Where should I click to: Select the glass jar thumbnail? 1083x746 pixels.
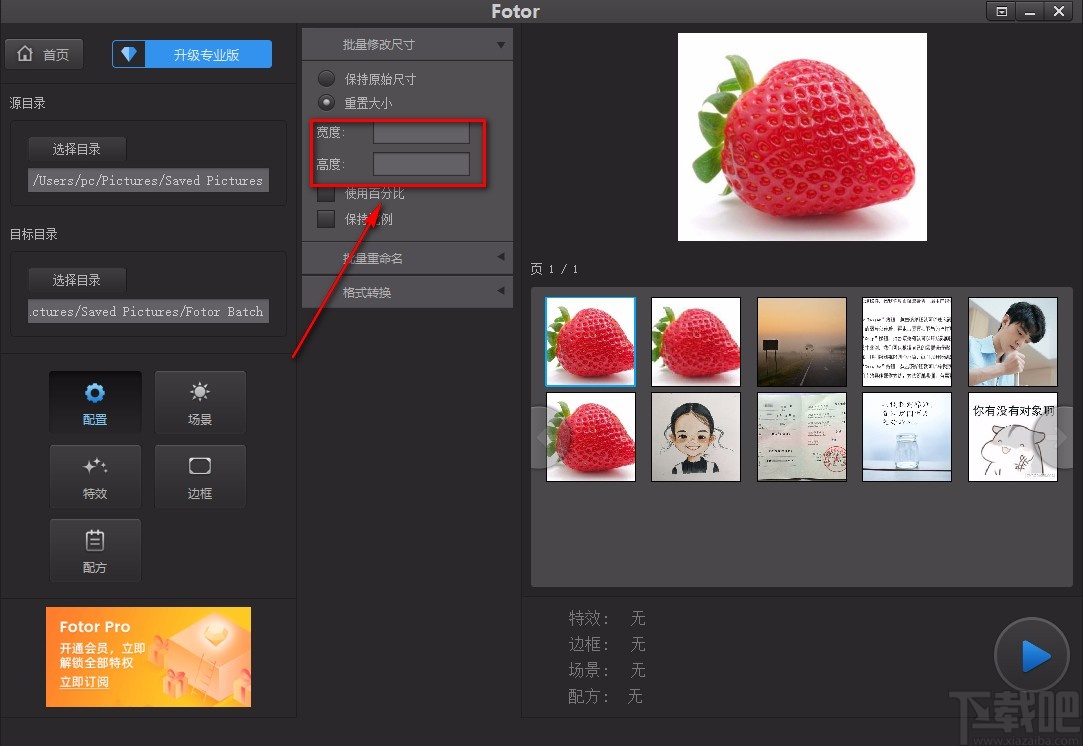coord(907,437)
